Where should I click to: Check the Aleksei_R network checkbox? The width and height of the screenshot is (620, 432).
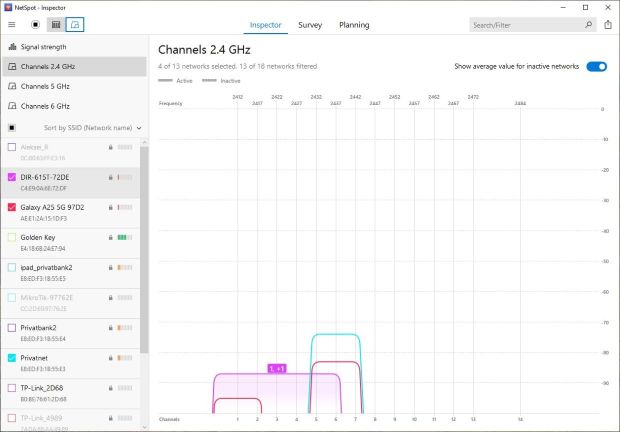[x=12, y=147]
